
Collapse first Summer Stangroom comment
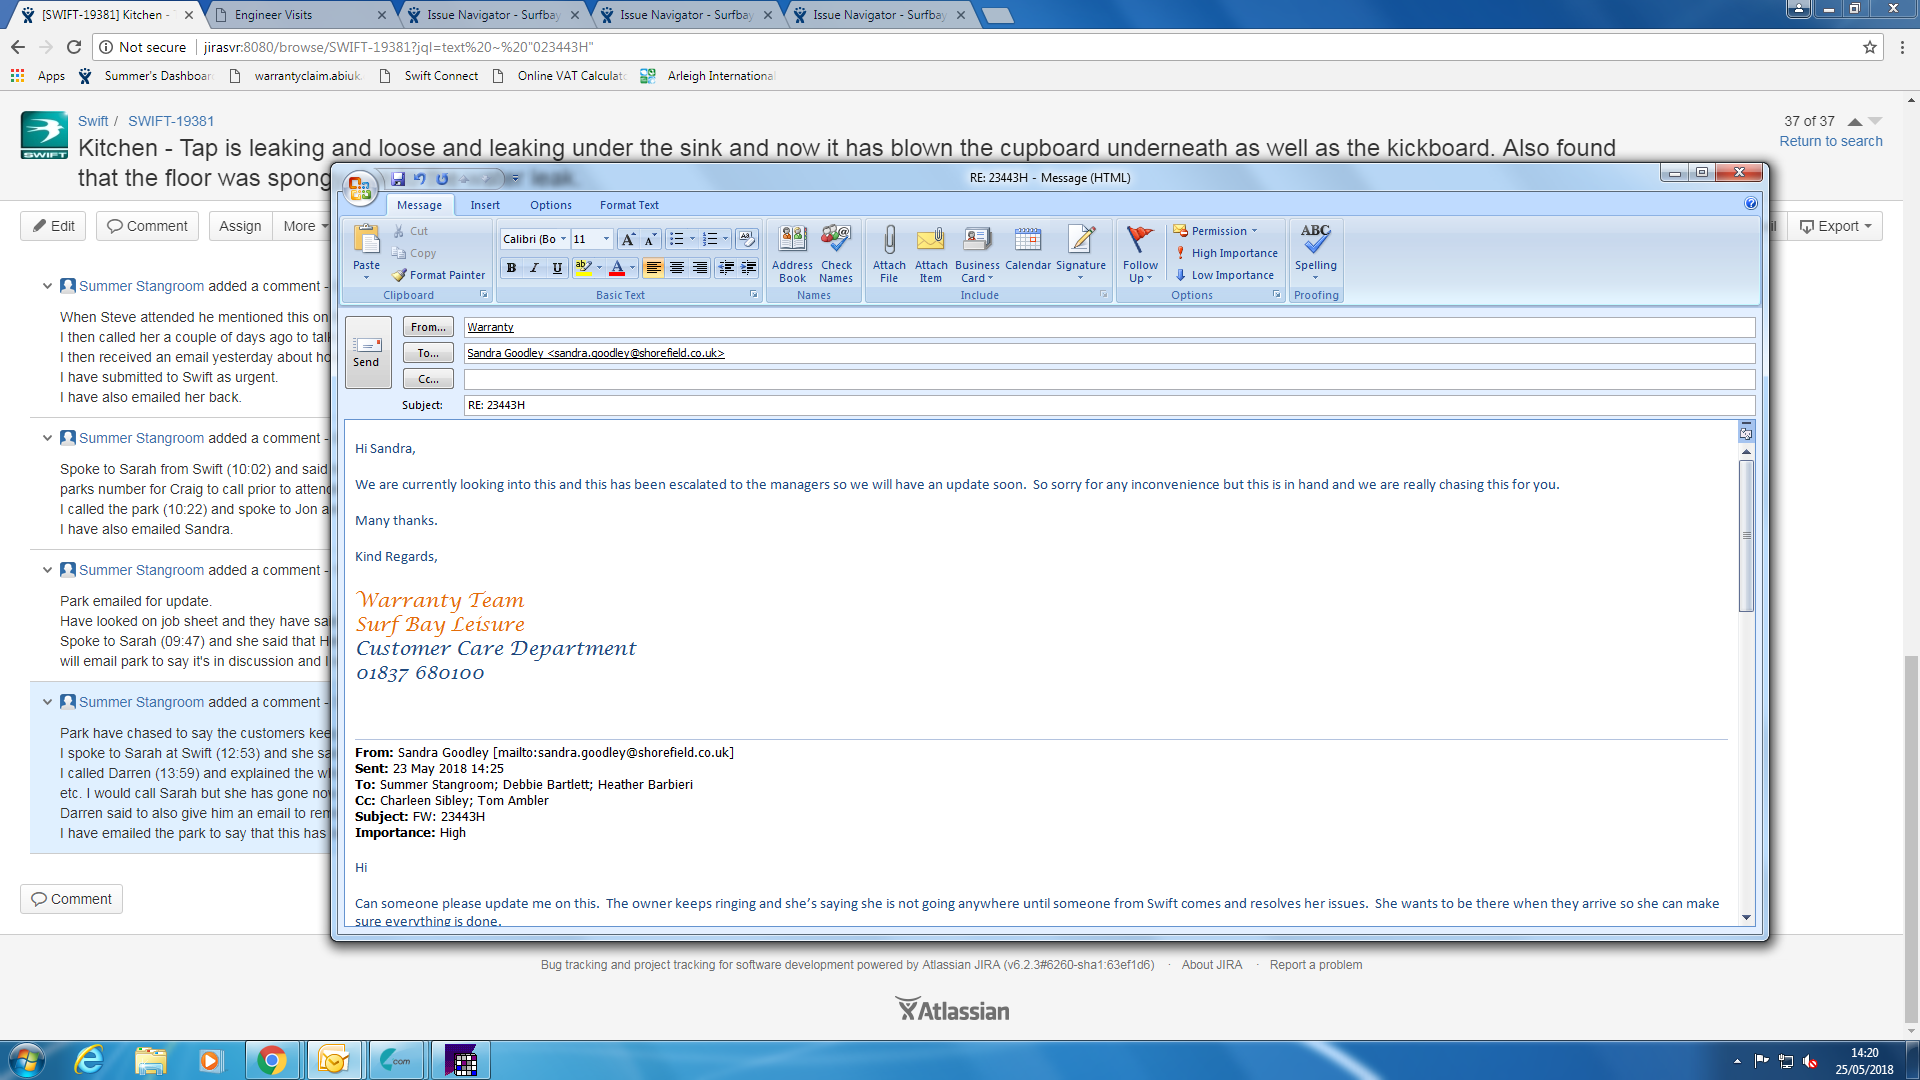point(47,286)
